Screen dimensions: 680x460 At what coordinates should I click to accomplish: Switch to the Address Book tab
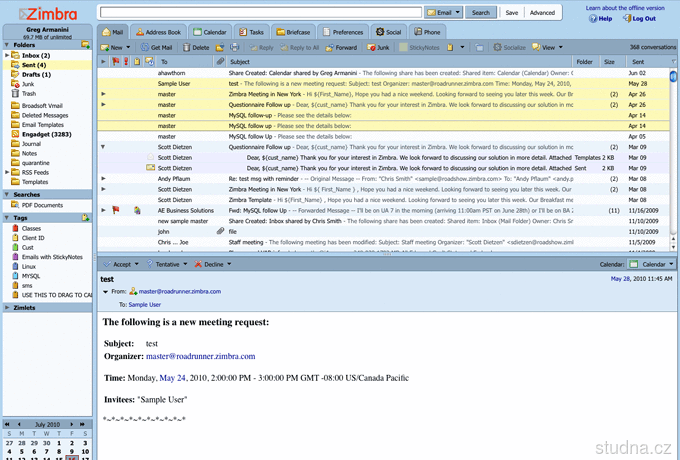pos(161,31)
